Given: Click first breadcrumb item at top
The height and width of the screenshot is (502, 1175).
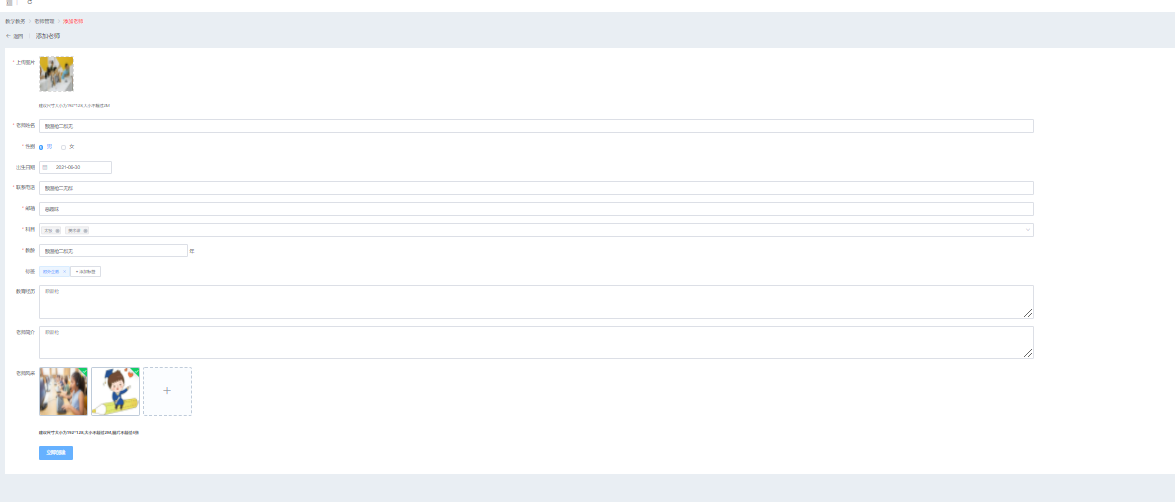Looking at the screenshot, I should pos(15,21).
